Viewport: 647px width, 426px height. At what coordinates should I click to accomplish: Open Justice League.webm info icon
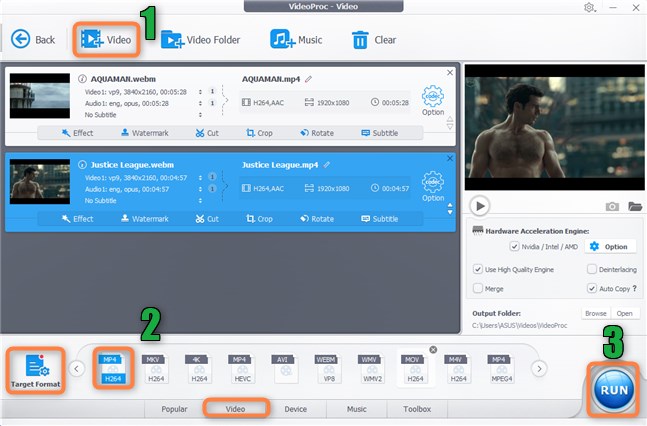click(82, 164)
